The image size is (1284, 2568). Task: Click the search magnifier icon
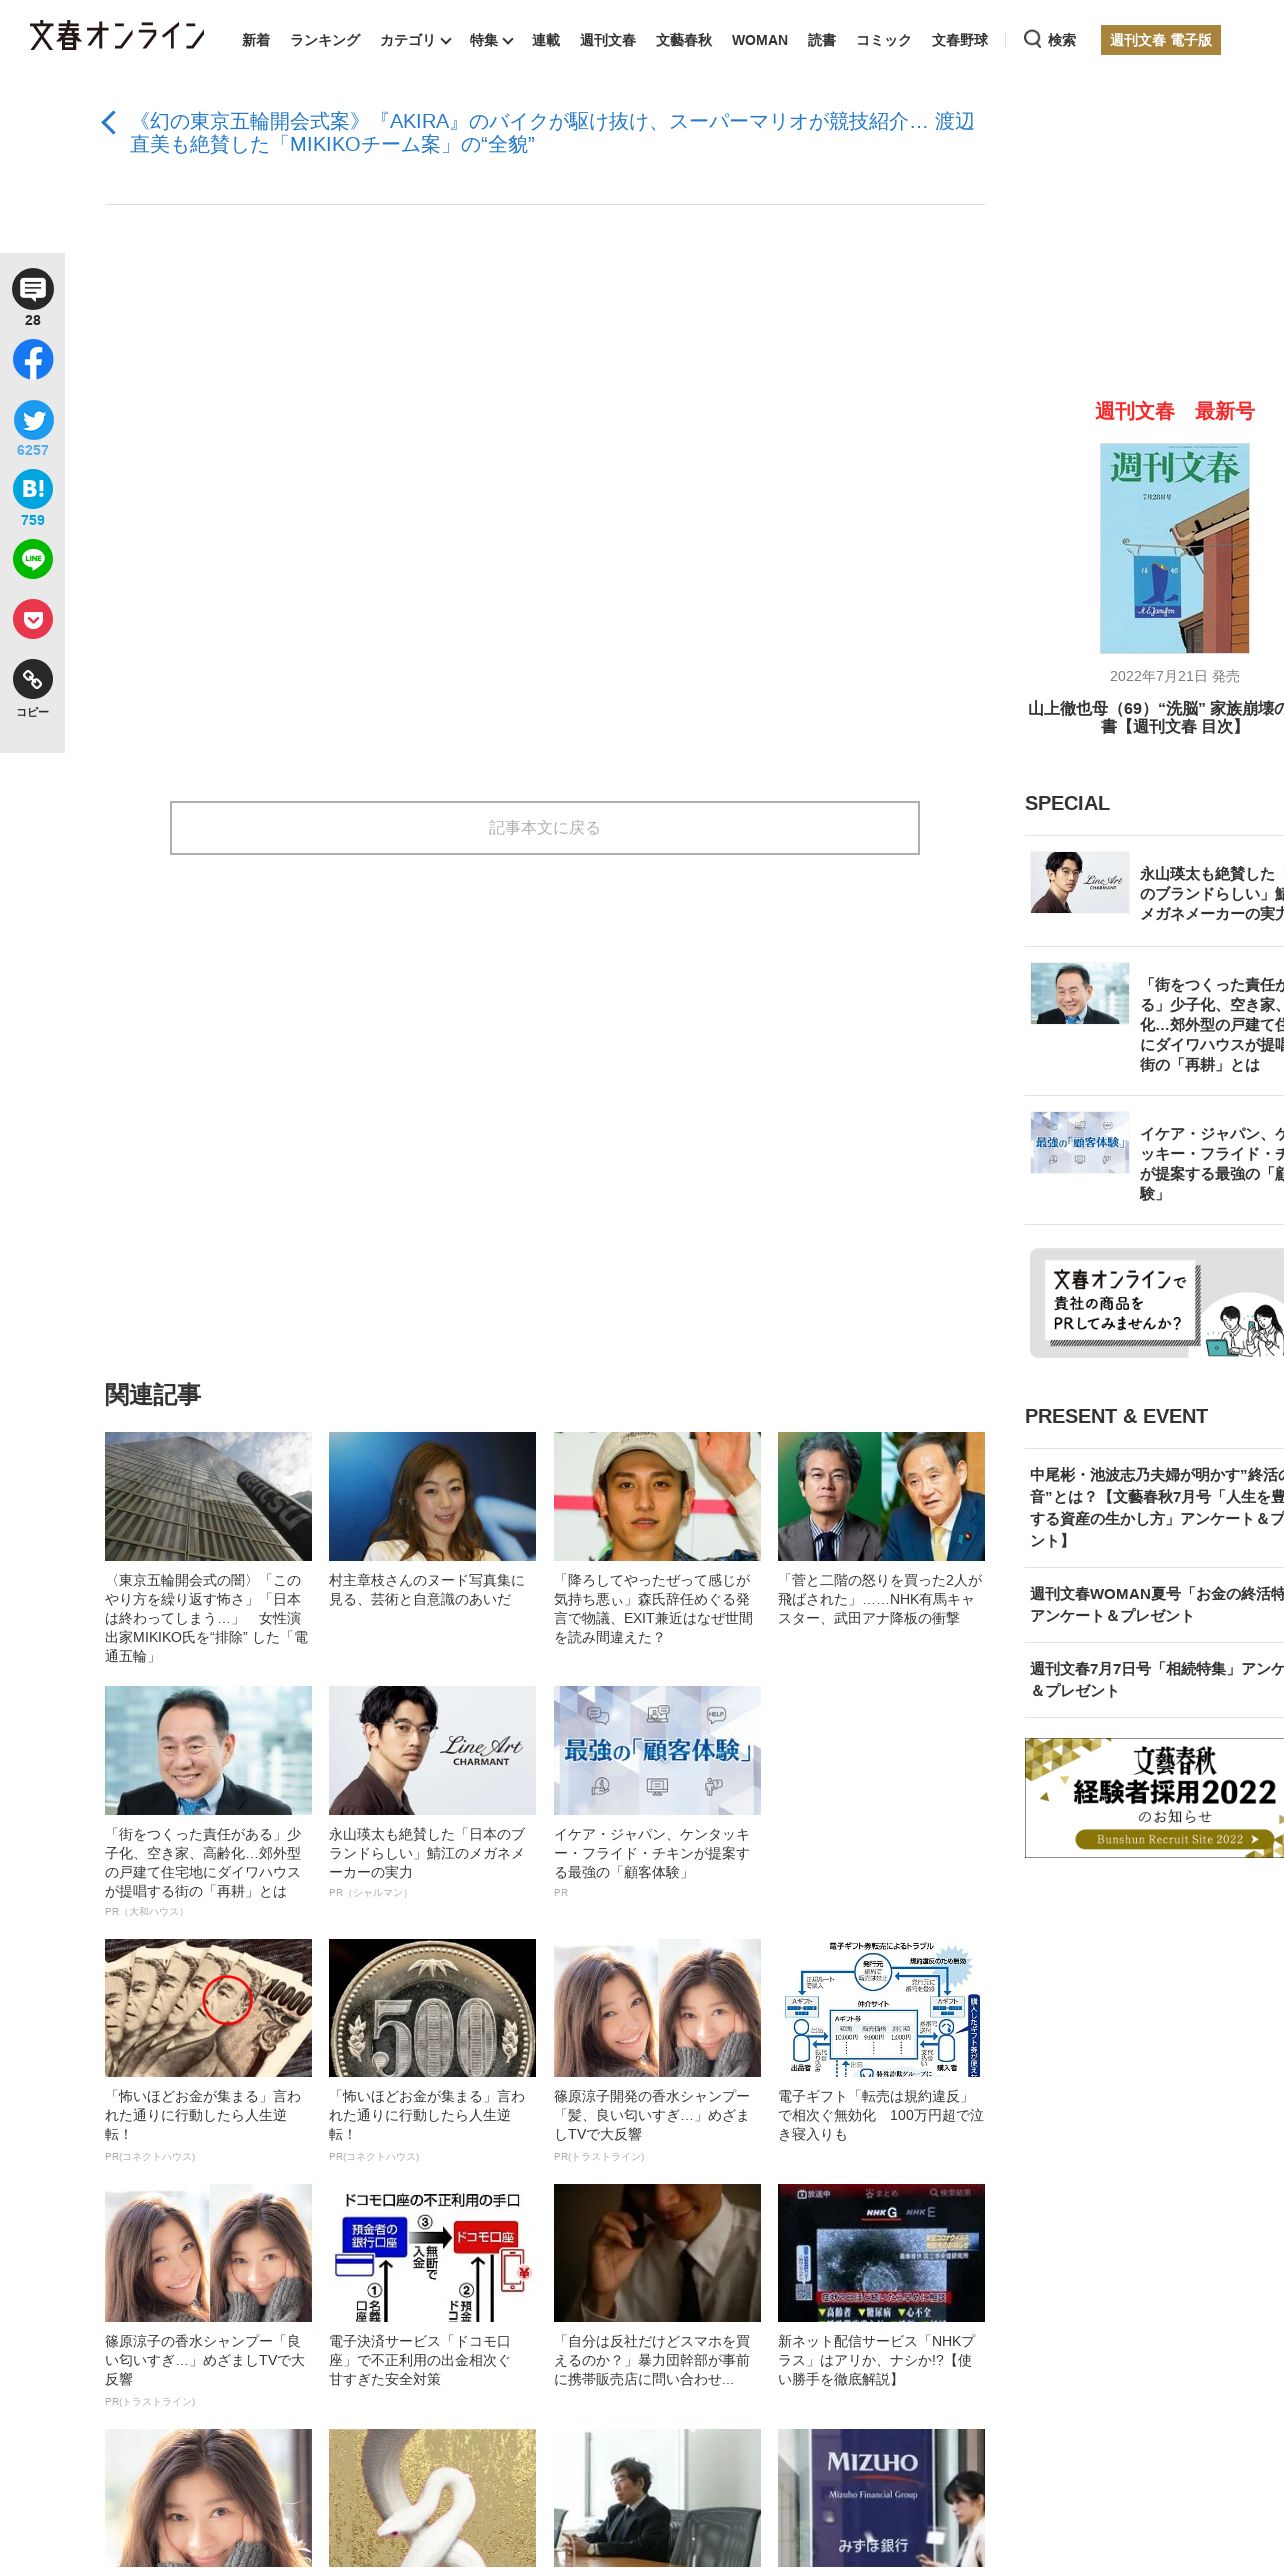(x=1032, y=39)
